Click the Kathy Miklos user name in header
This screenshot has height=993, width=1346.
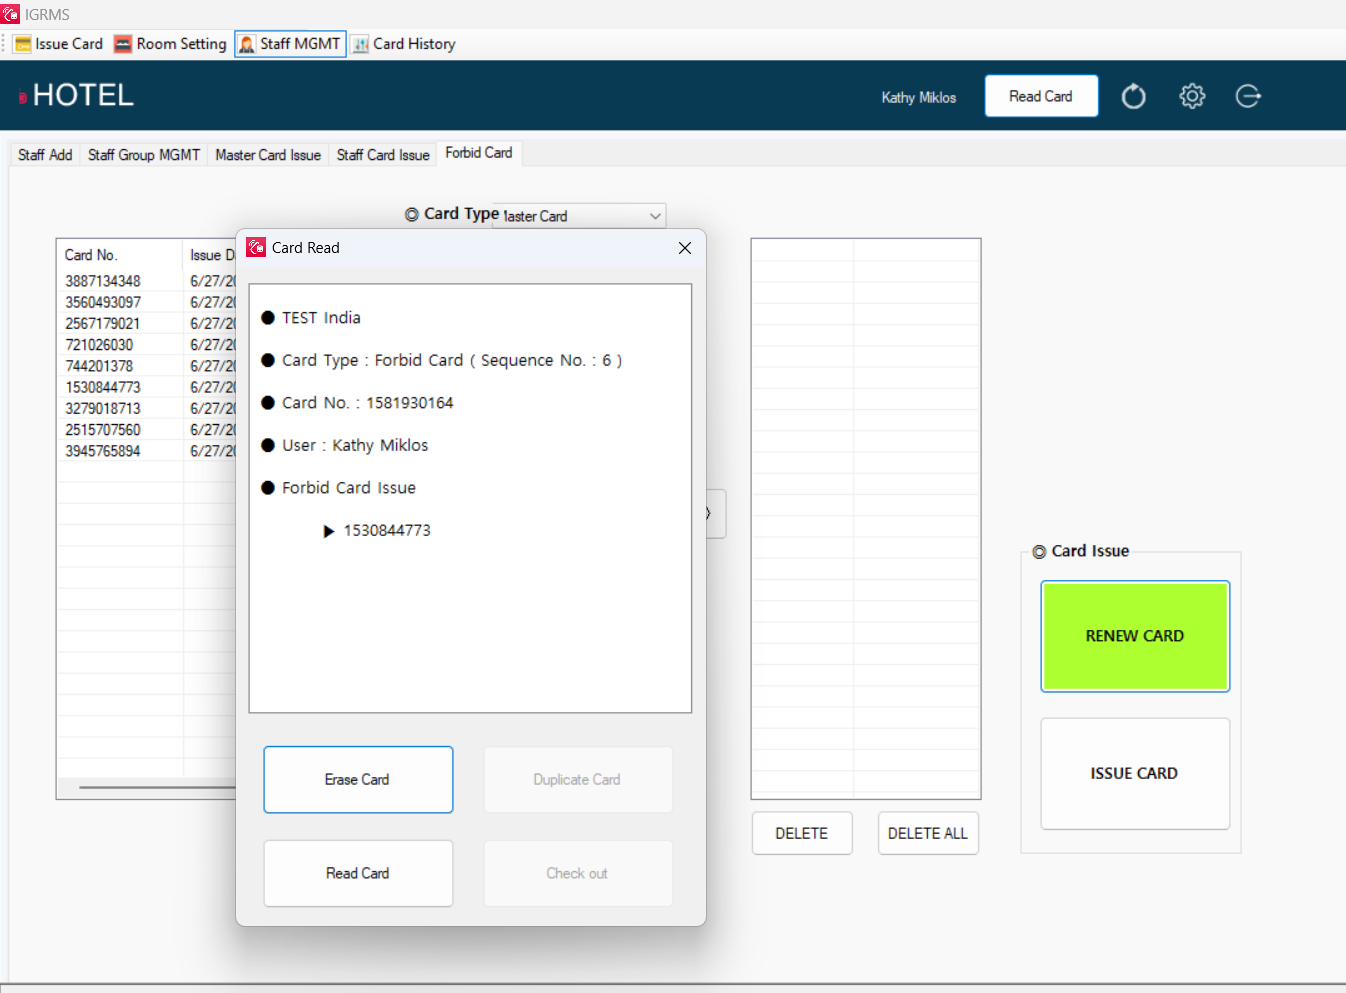[x=919, y=97]
